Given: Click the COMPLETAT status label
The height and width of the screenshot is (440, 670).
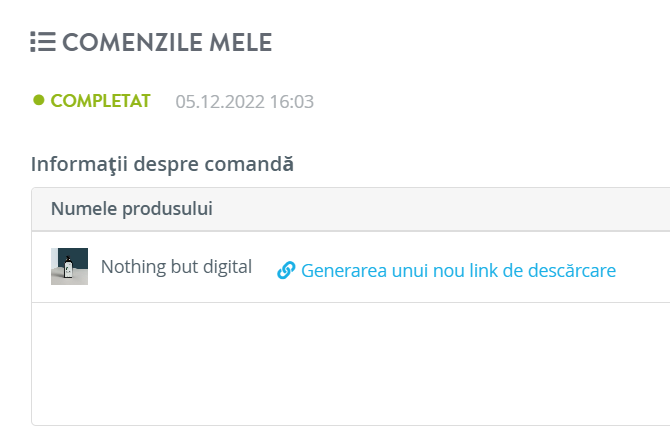Looking at the screenshot, I should pyautogui.click(x=100, y=101).
